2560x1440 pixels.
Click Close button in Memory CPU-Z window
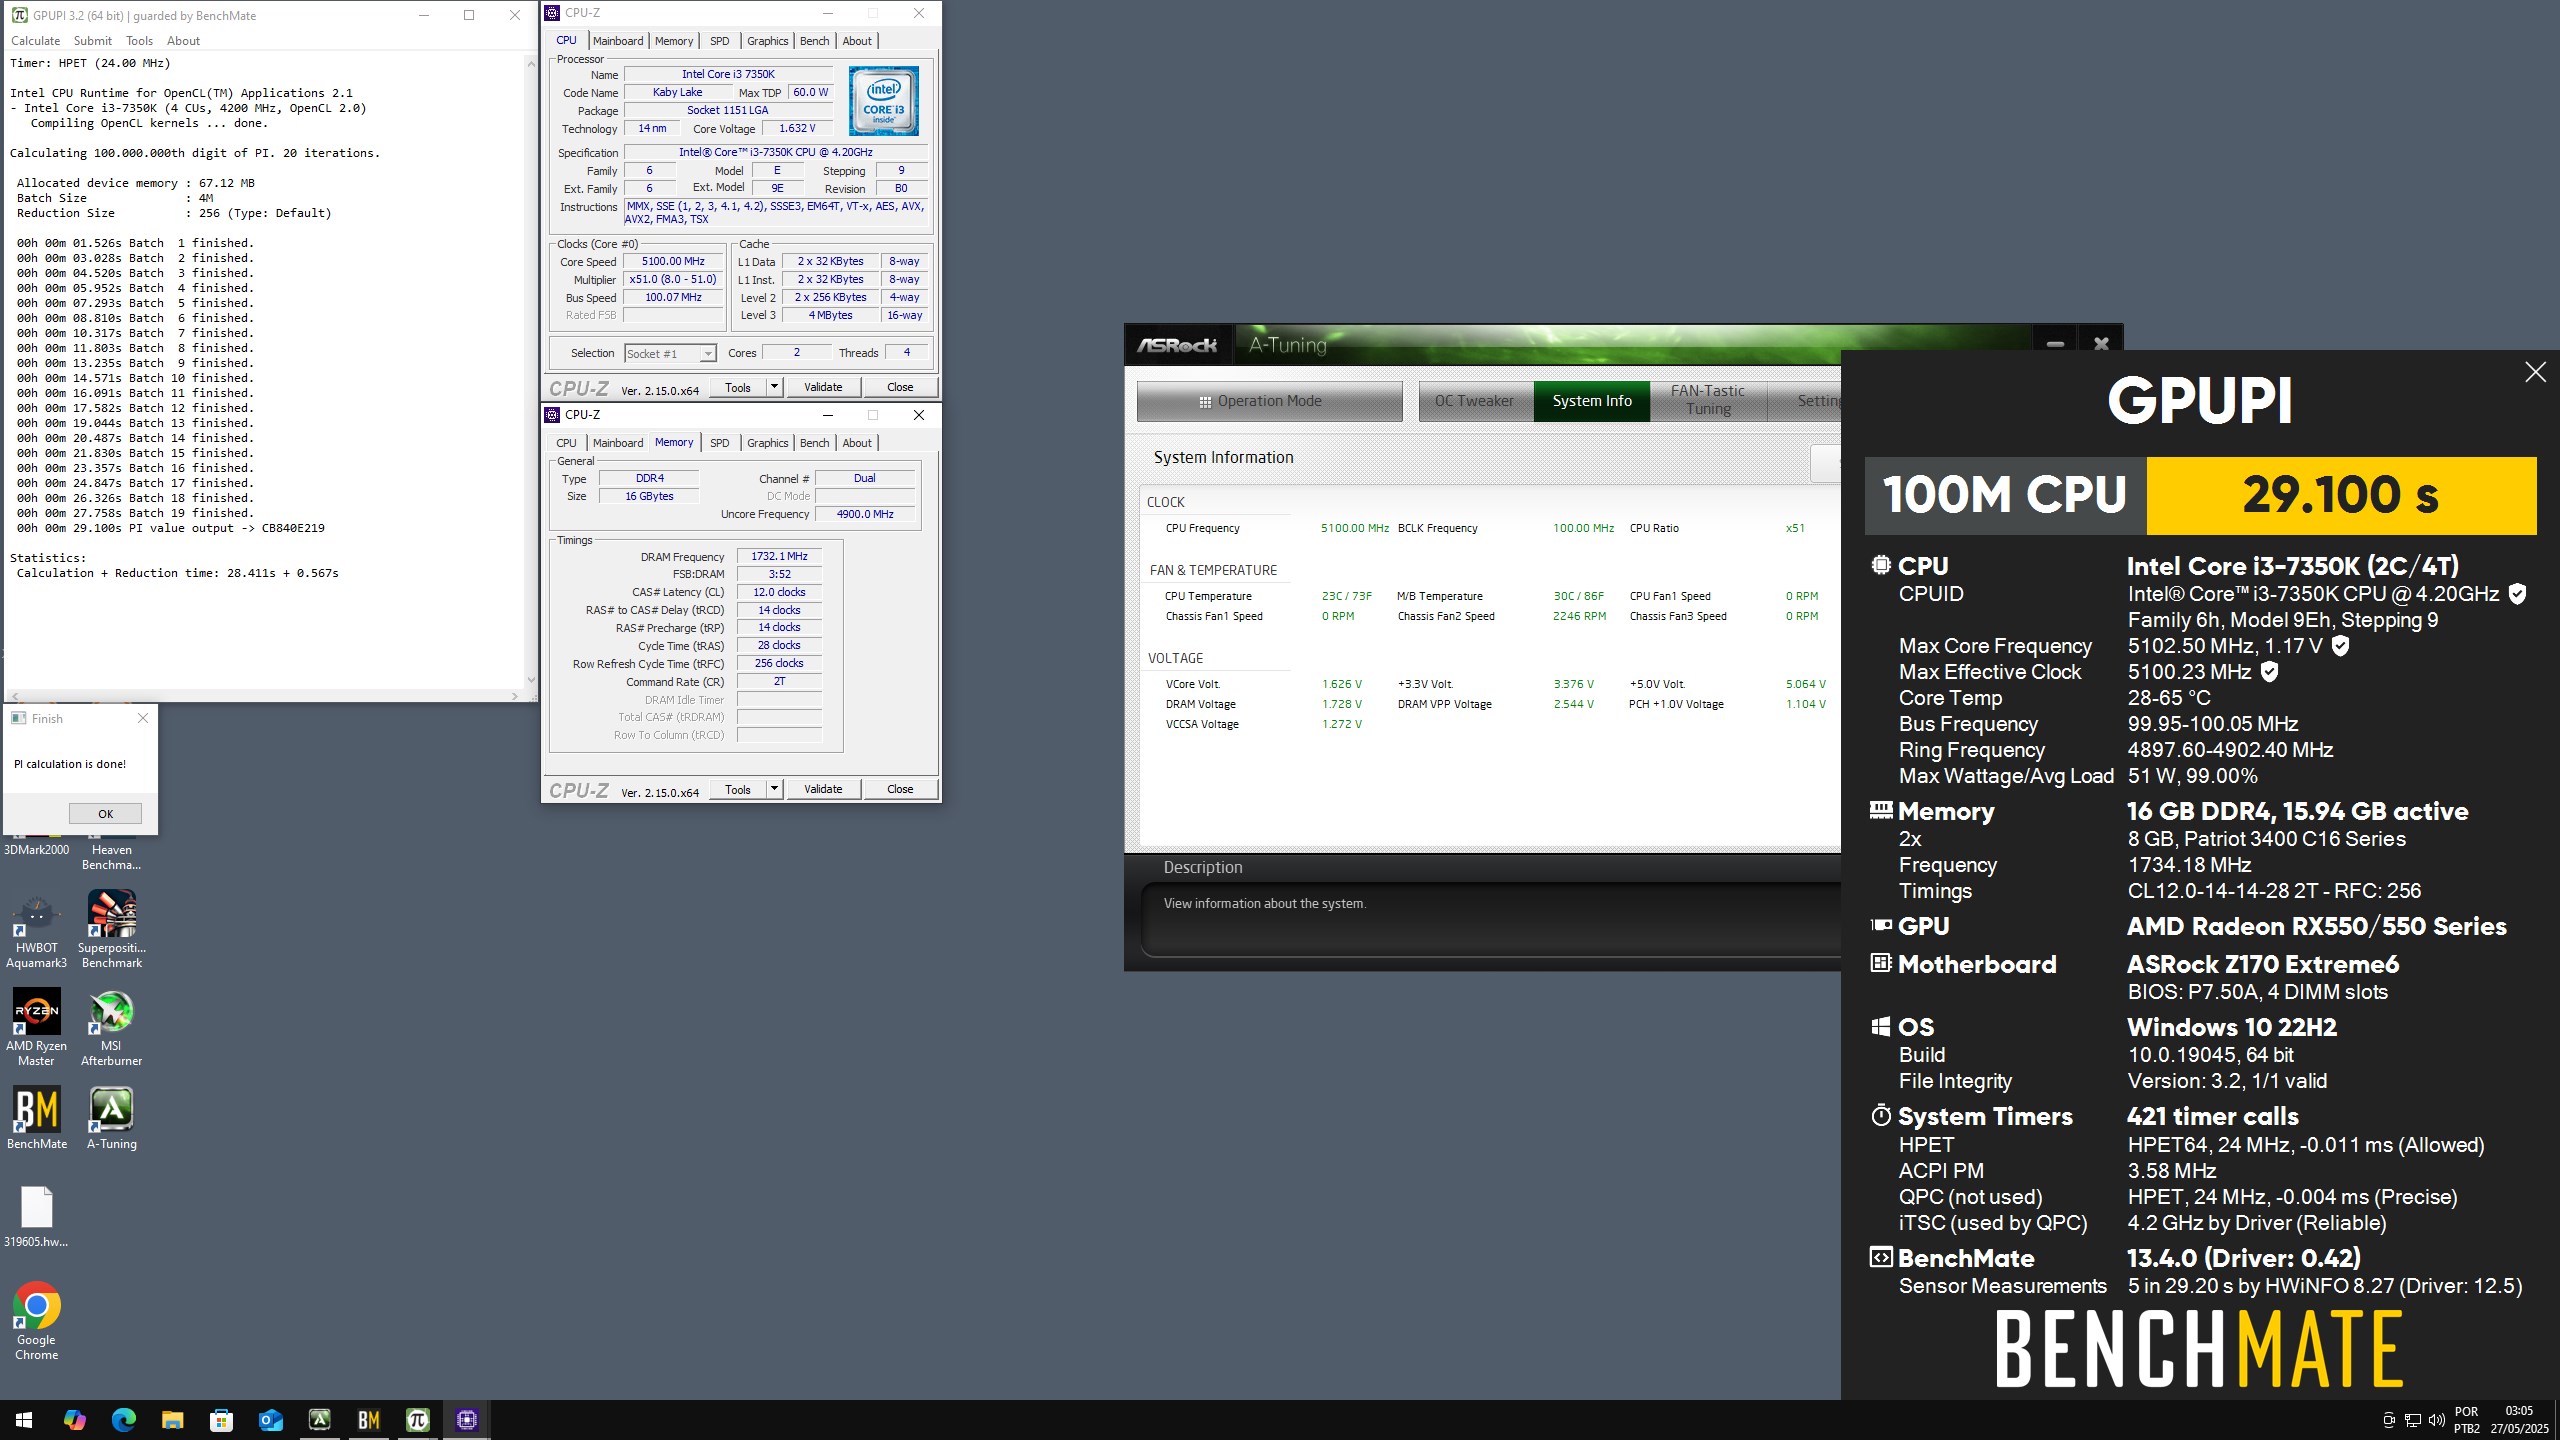(900, 789)
